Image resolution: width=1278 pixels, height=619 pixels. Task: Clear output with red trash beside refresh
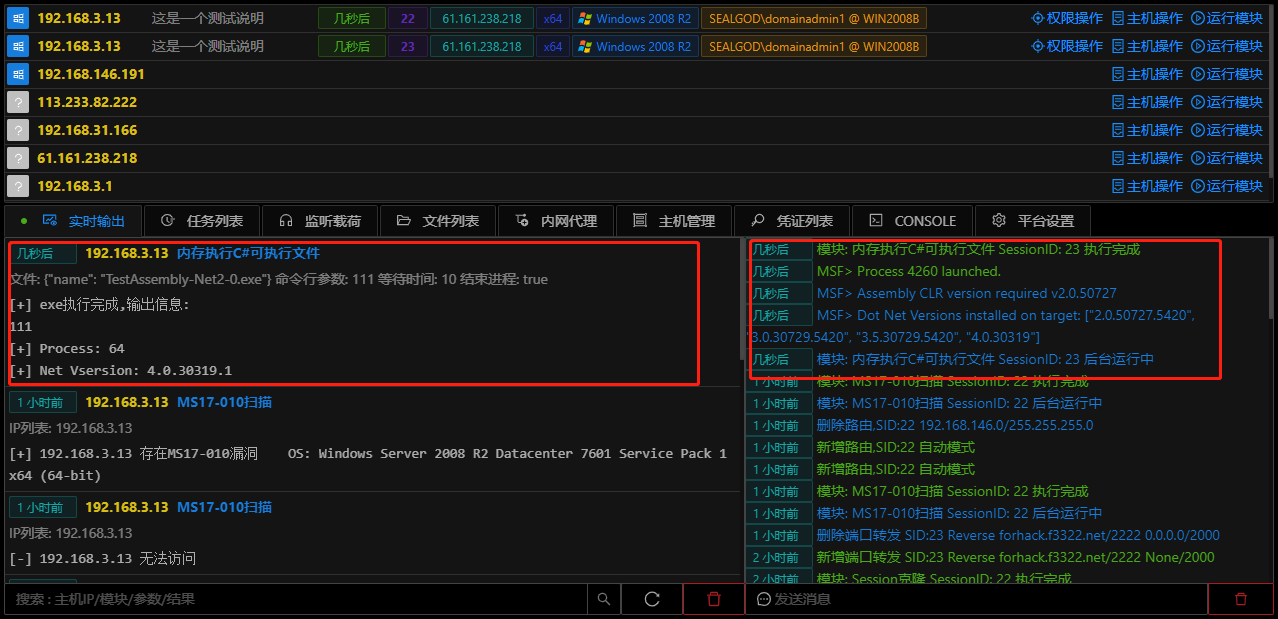tap(713, 599)
